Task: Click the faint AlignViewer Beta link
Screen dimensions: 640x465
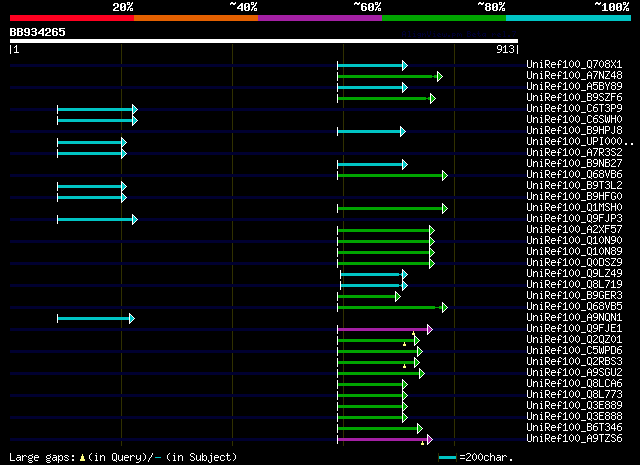Action: [459, 34]
